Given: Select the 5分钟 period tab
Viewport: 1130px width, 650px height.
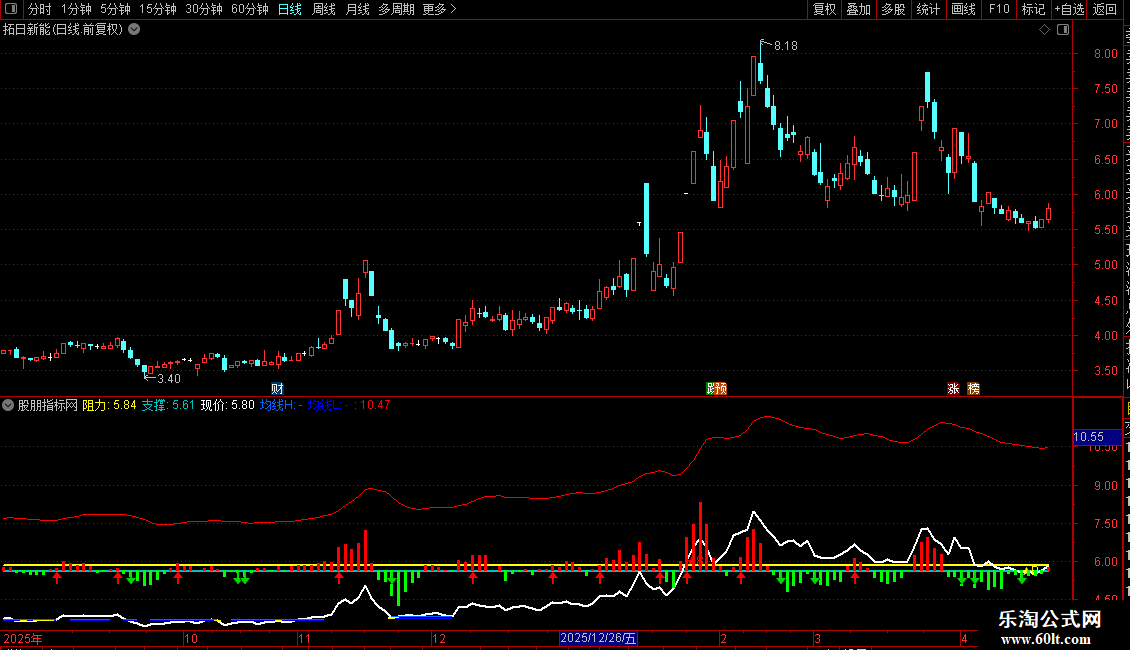Looking at the screenshot, I should (x=115, y=9).
